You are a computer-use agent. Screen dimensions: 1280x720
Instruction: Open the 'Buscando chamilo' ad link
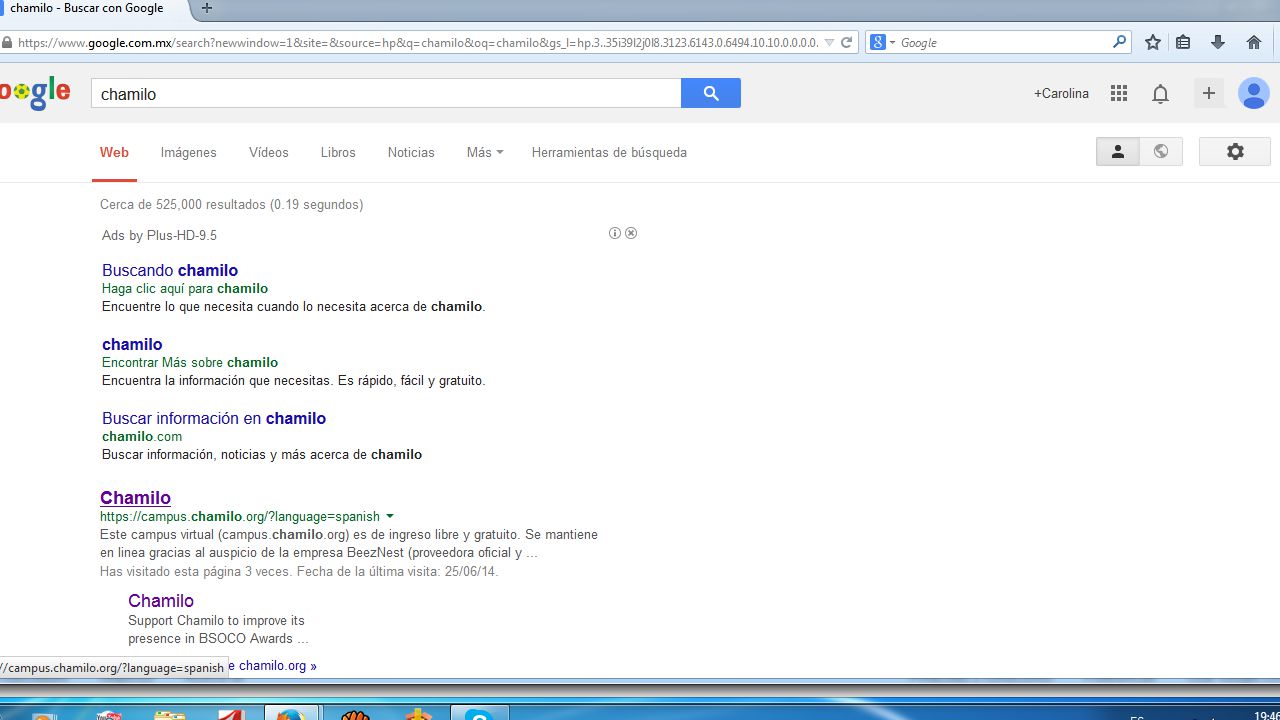pyautogui.click(x=170, y=270)
